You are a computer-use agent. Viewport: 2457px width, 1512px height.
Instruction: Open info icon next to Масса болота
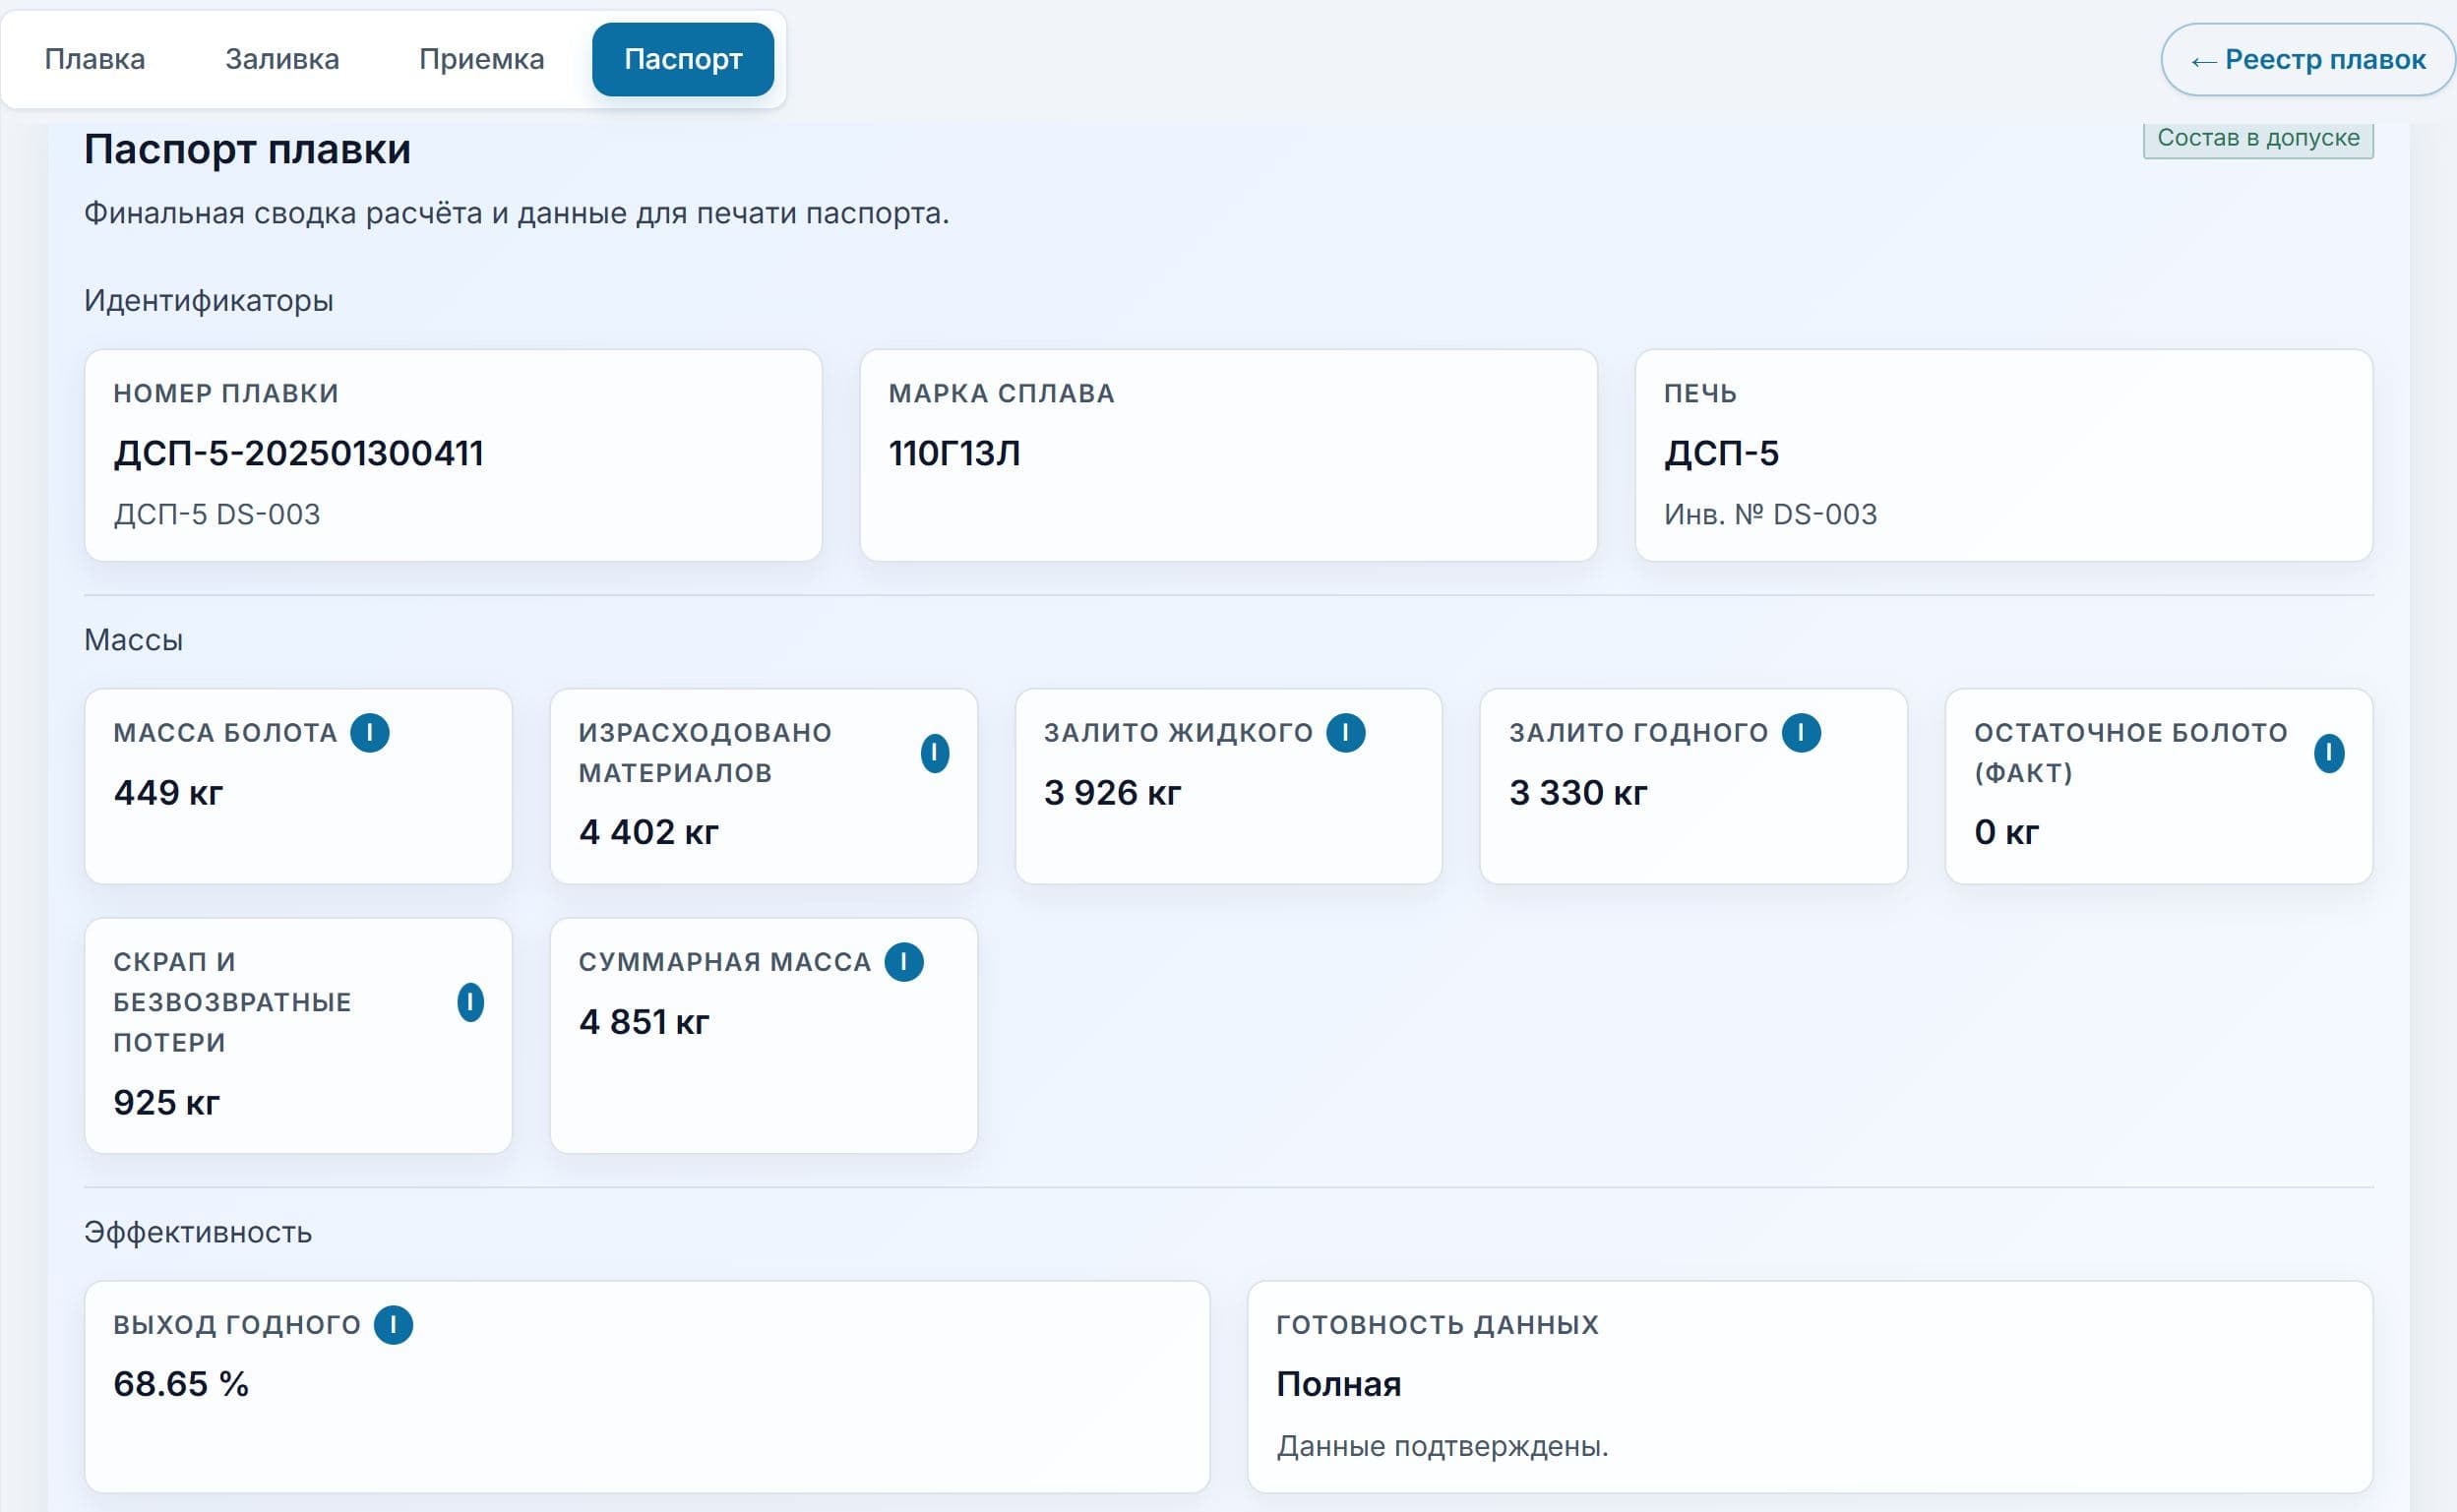pos(369,732)
